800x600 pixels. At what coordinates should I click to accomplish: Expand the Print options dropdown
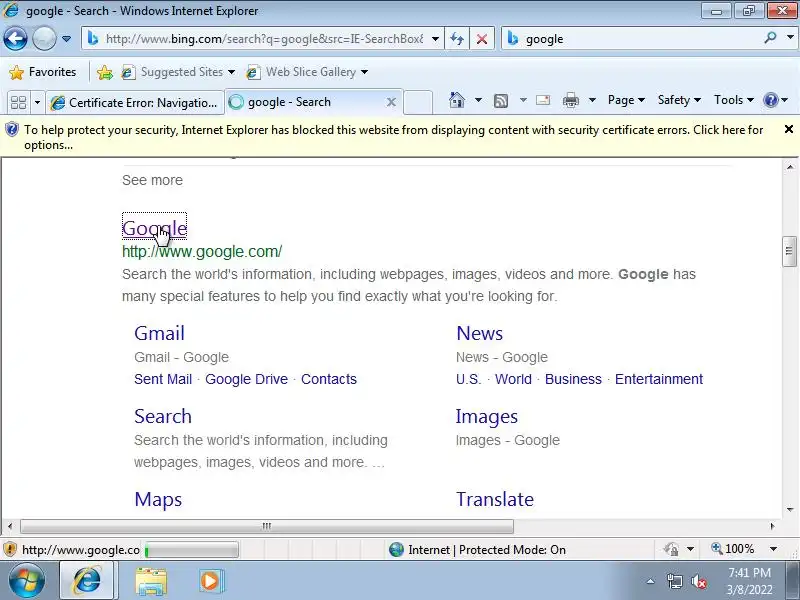[592, 100]
